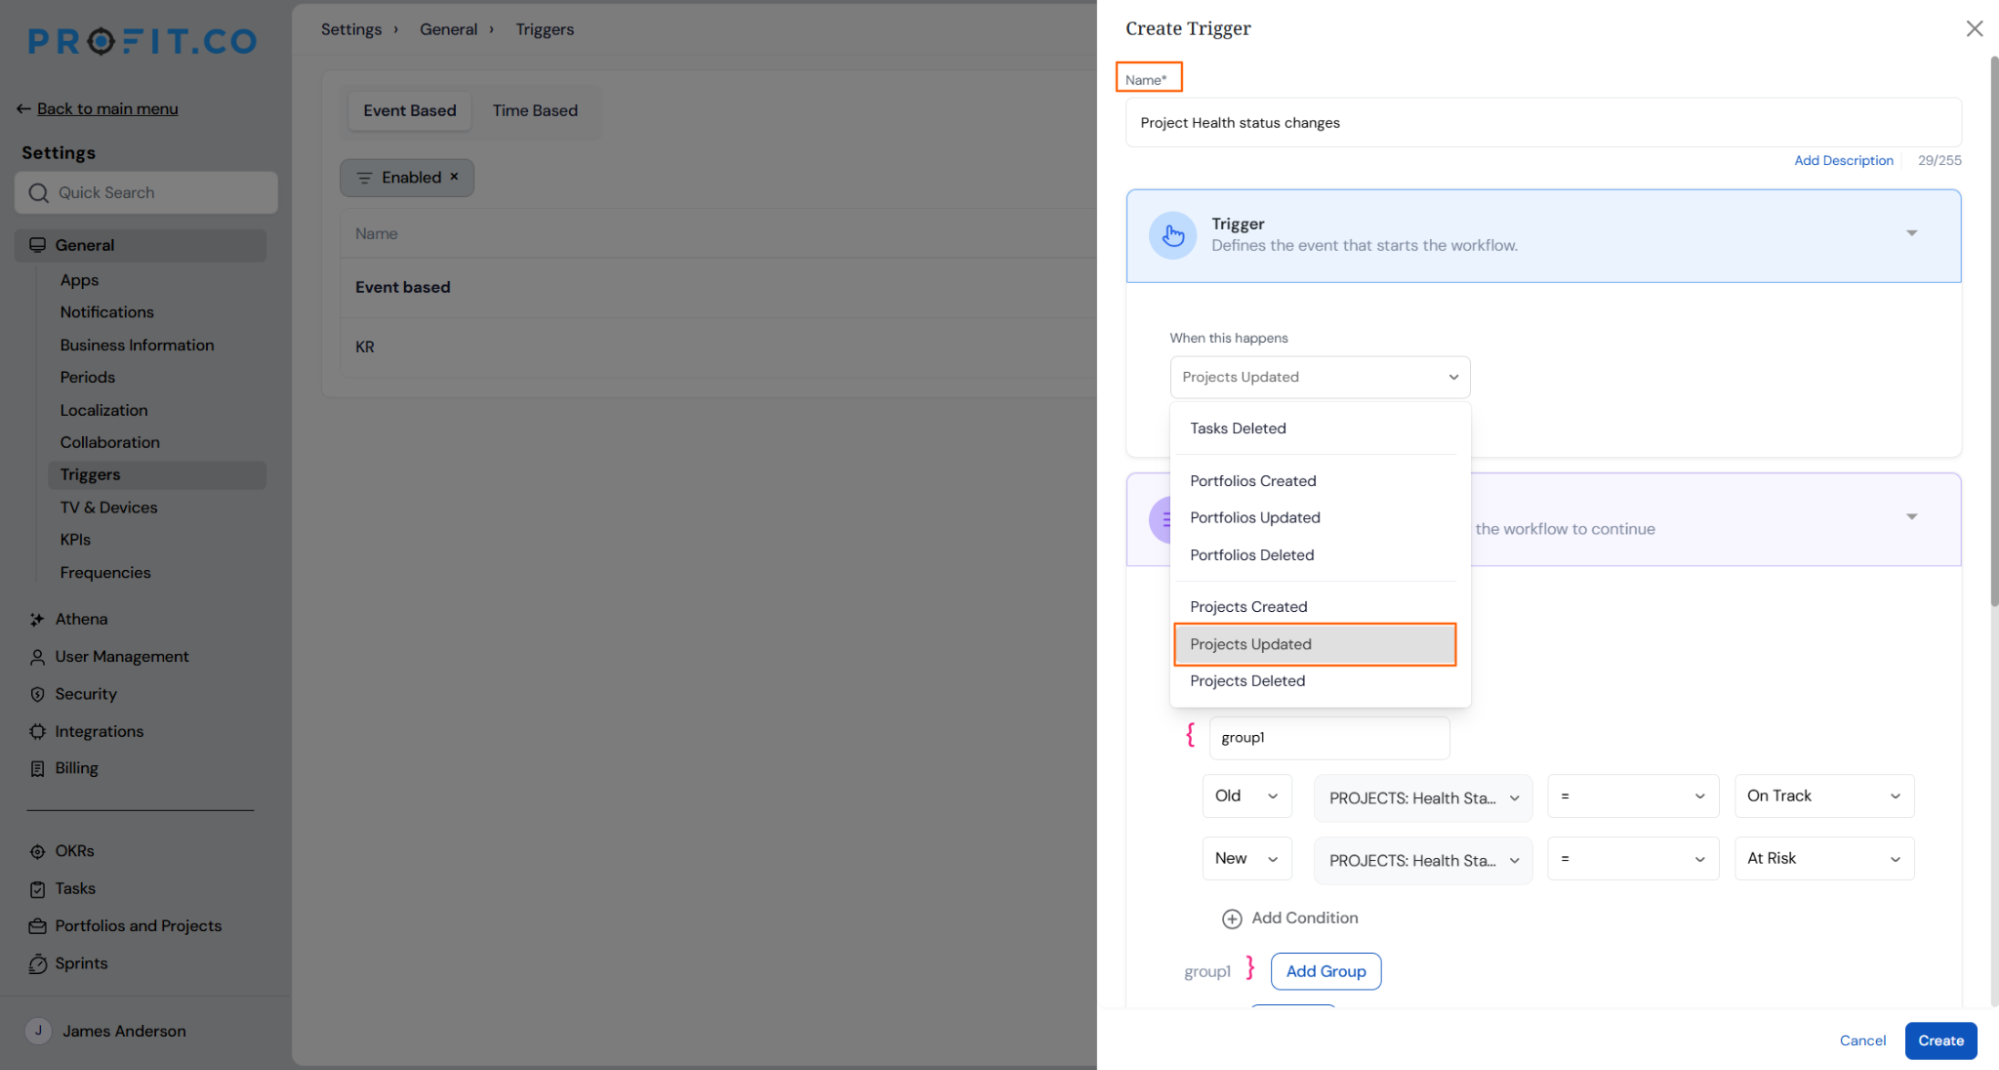Switch to the Time Based tab
This screenshot has width=1999, height=1070.
point(535,111)
